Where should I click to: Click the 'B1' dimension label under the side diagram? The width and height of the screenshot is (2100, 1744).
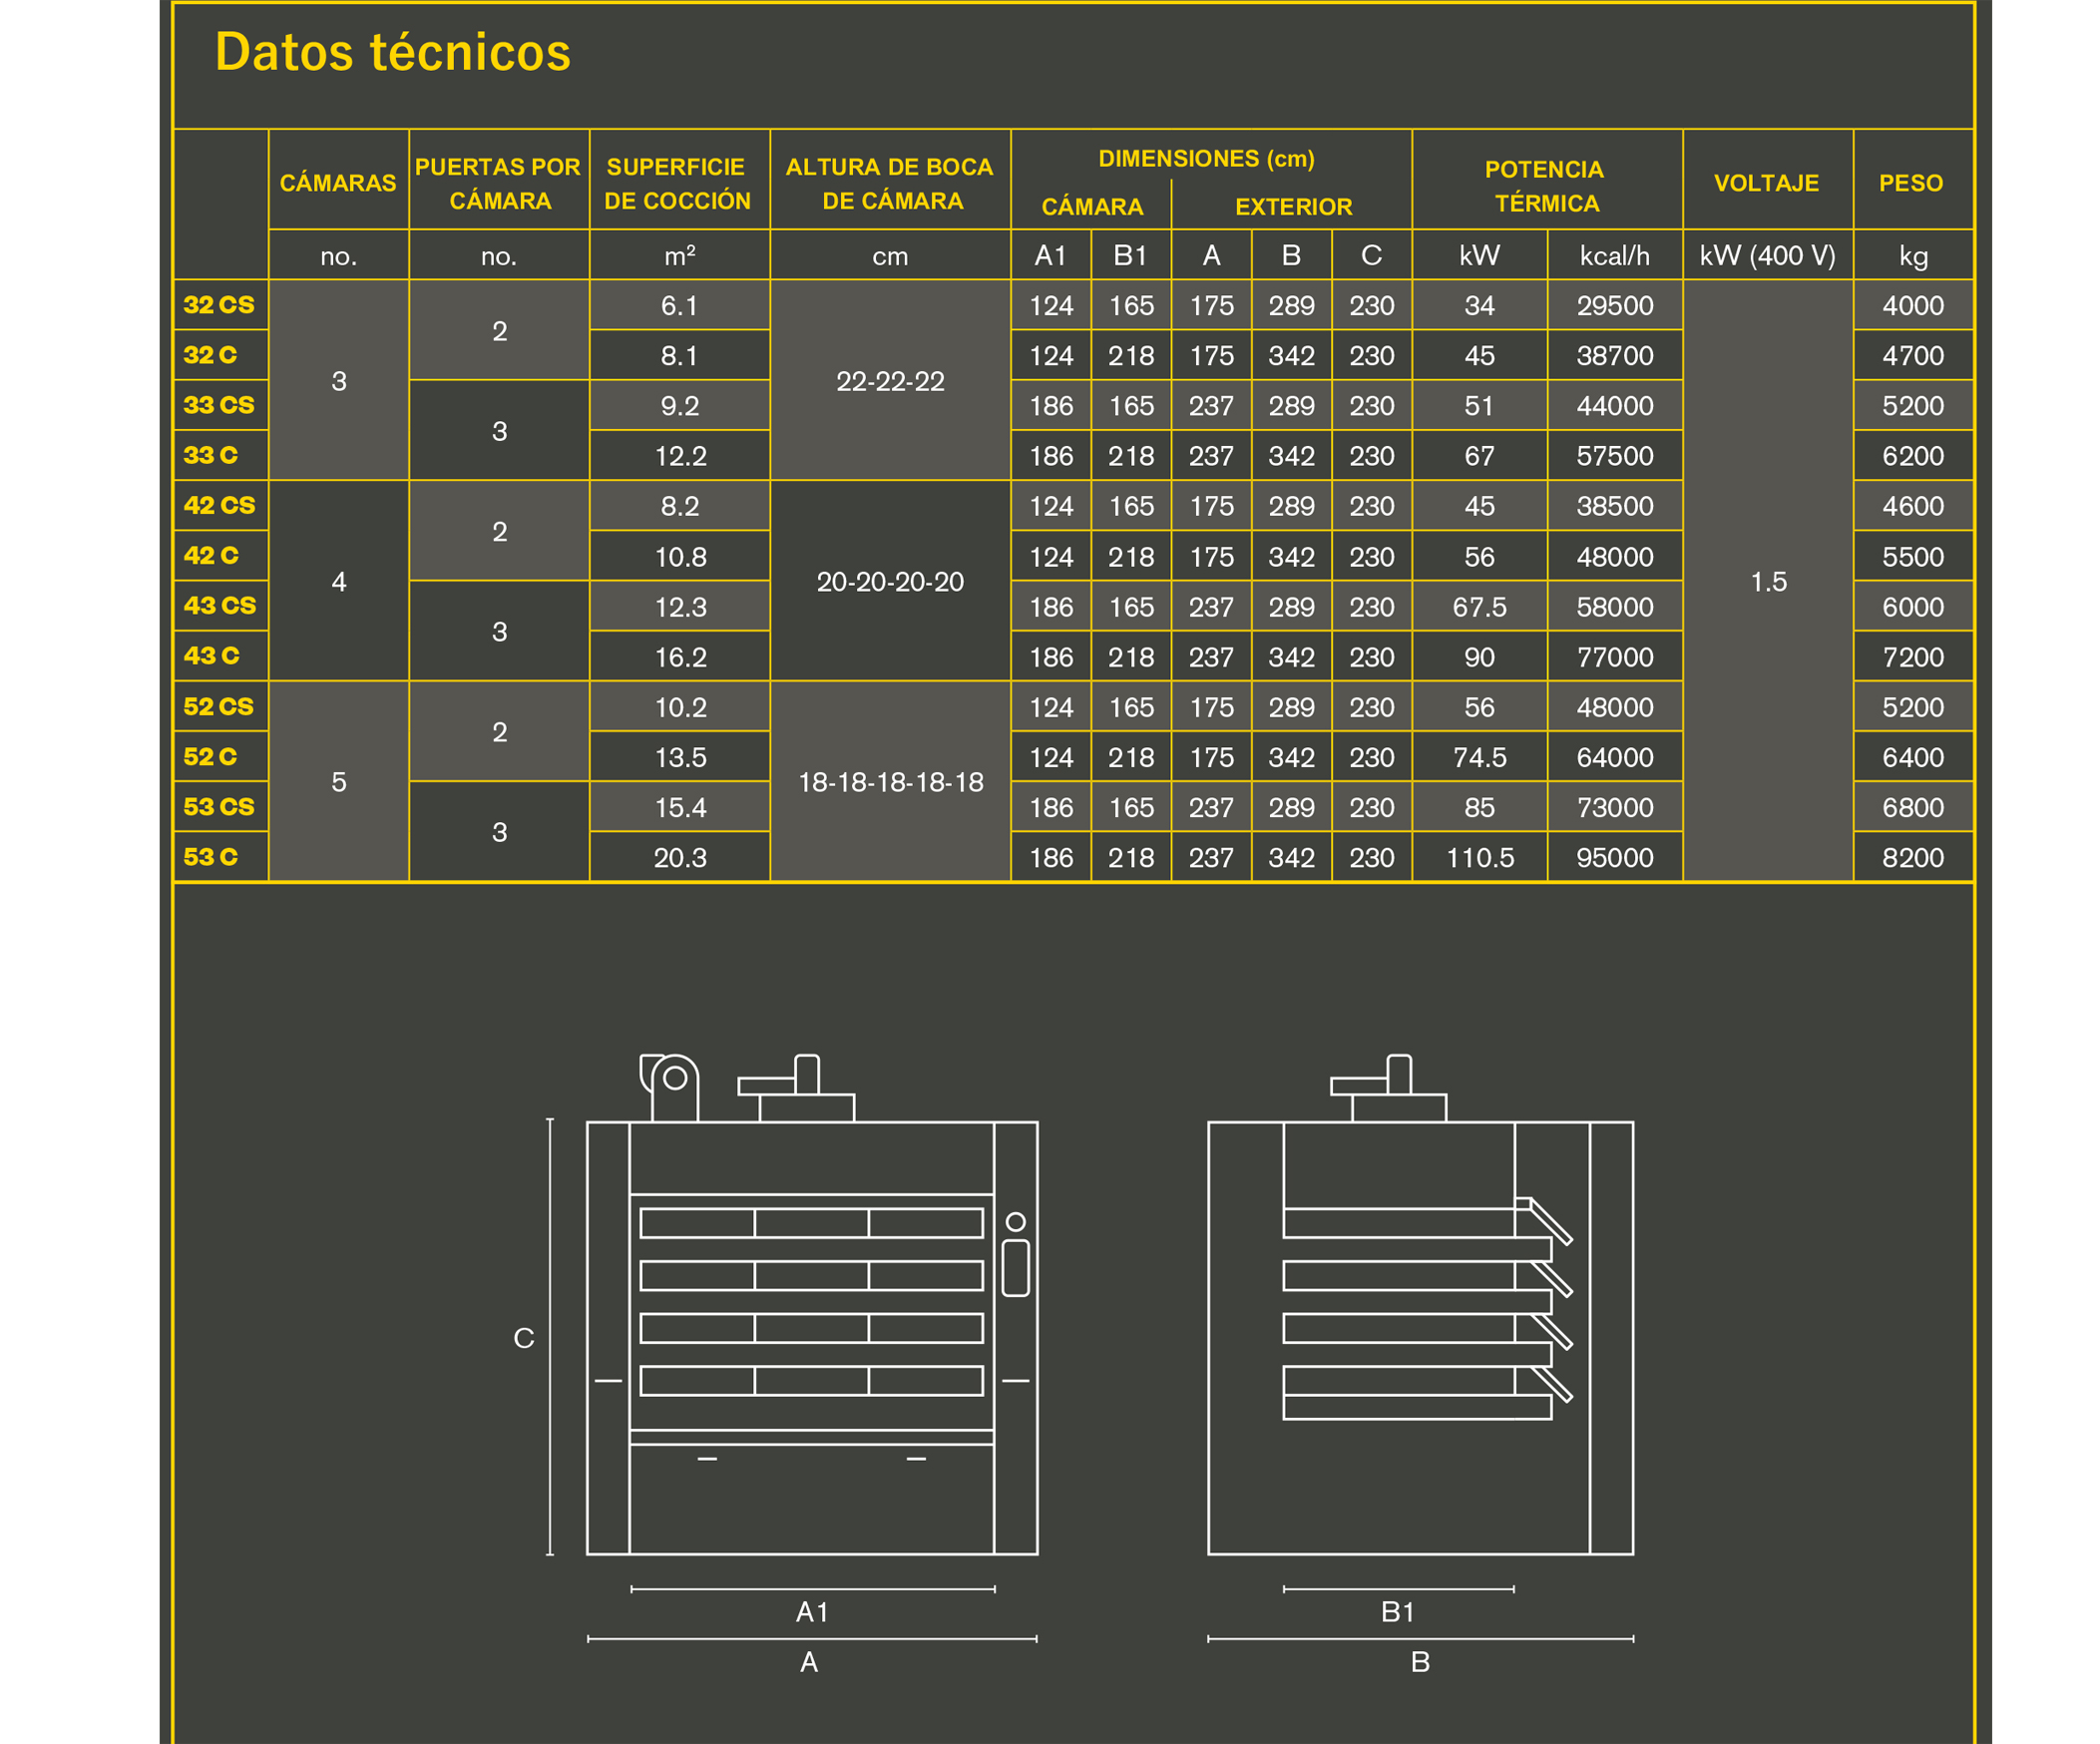(1397, 1611)
